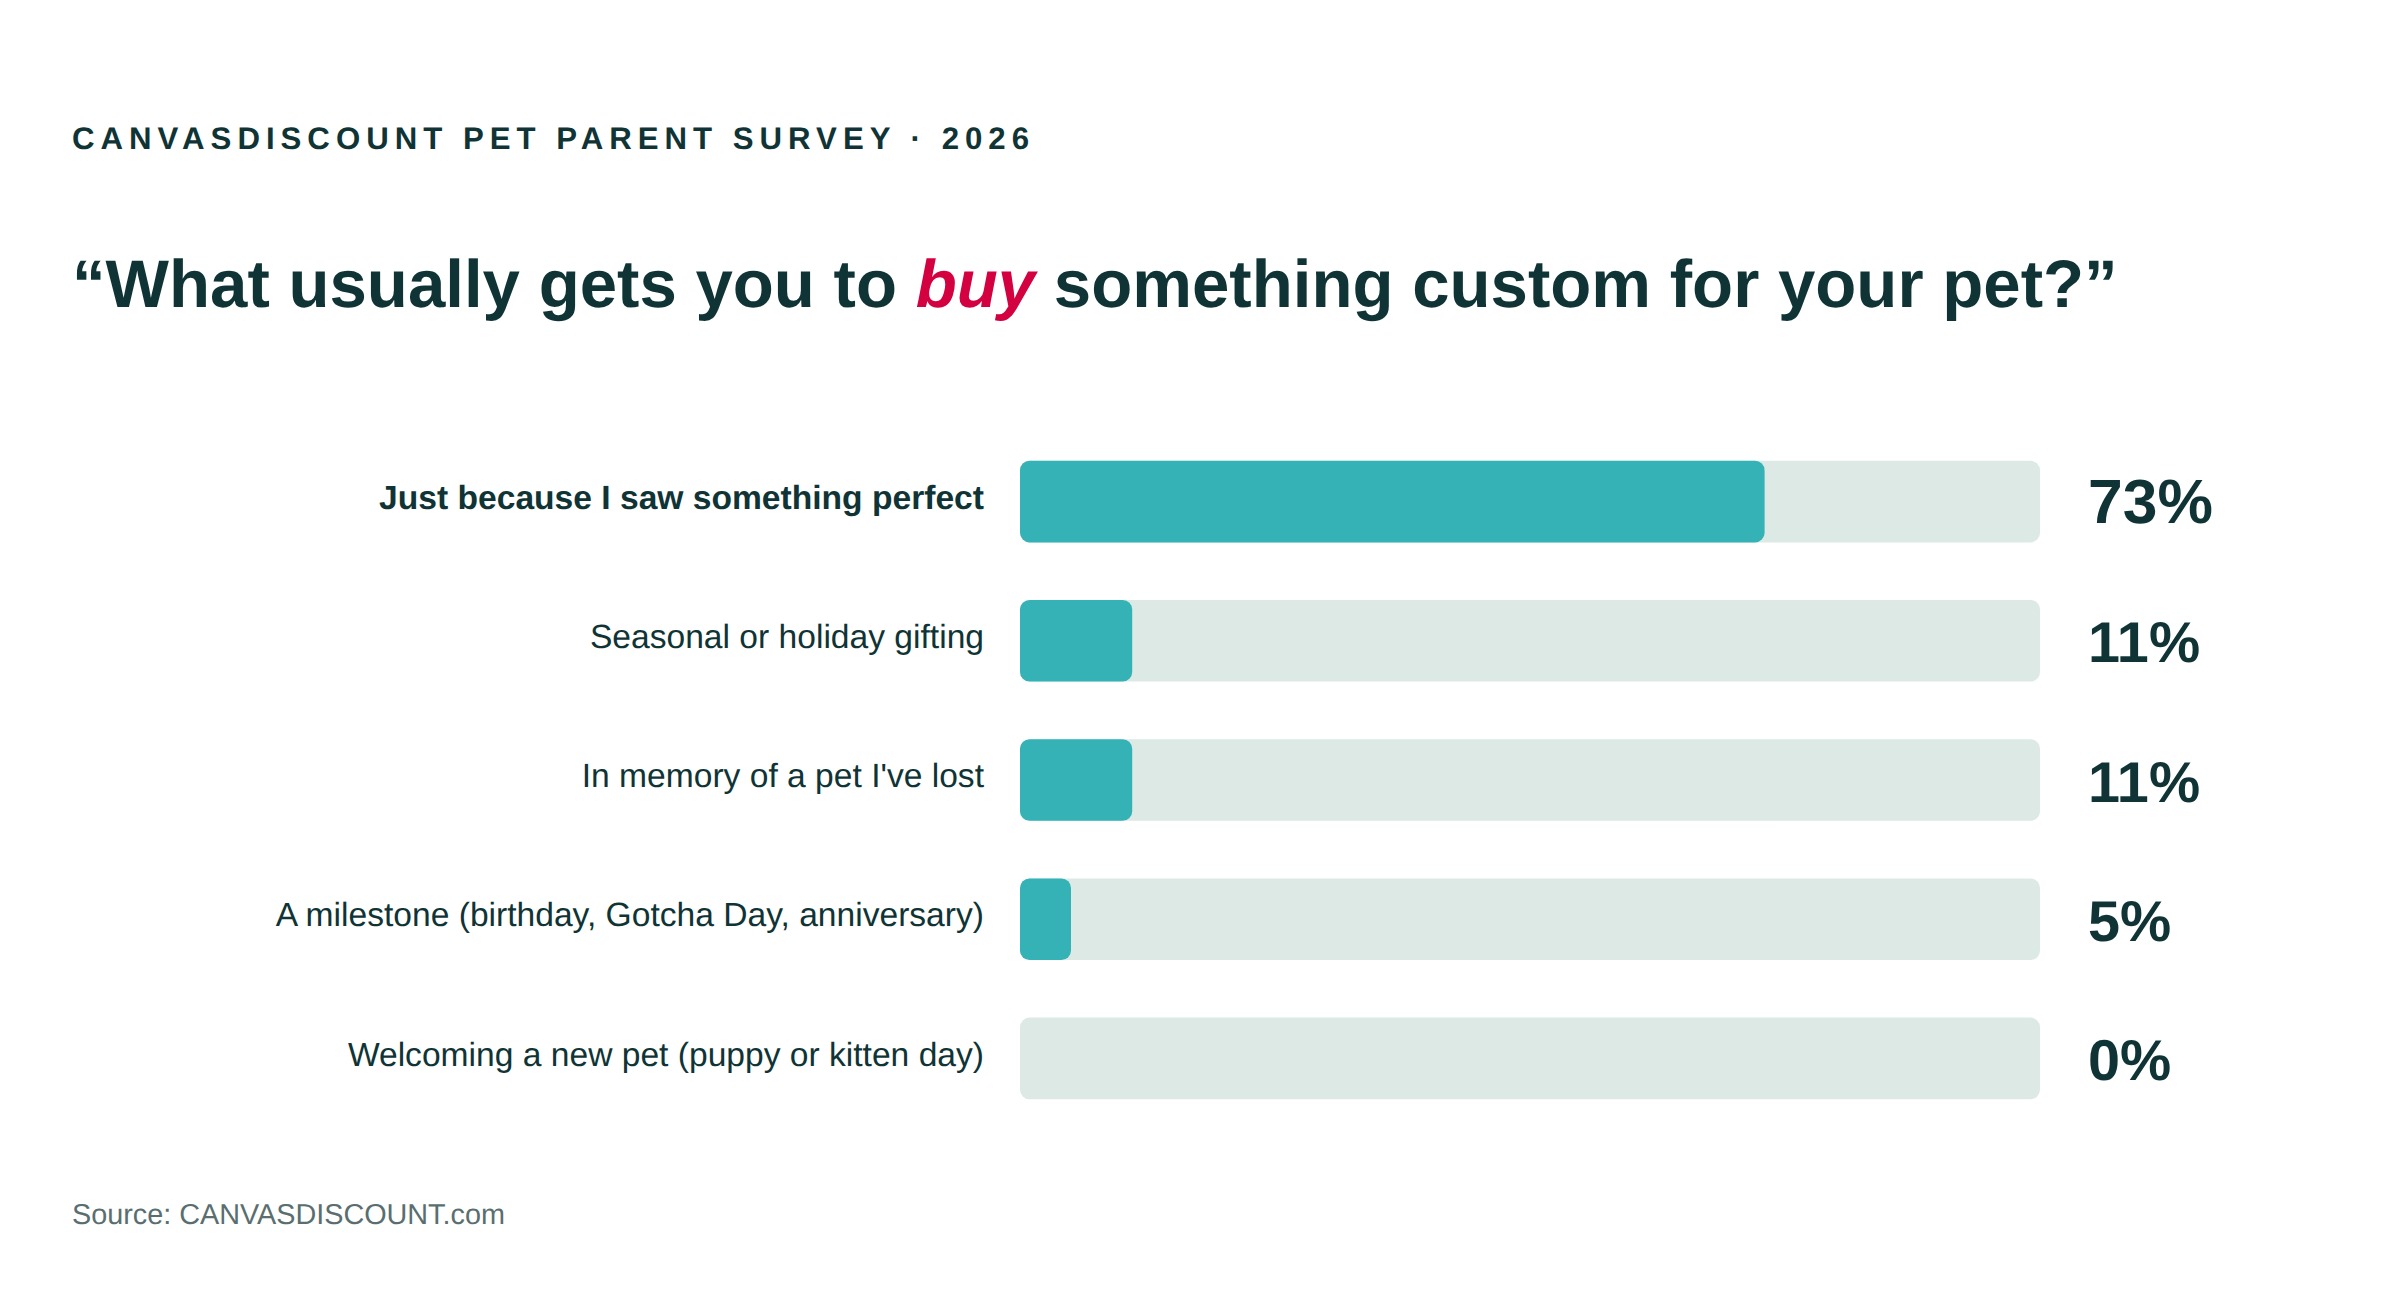Image resolution: width=2400 pixels, height=1296 pixels.
Task: Click the unfilled track of the 73% bar
Action: 1902,501
